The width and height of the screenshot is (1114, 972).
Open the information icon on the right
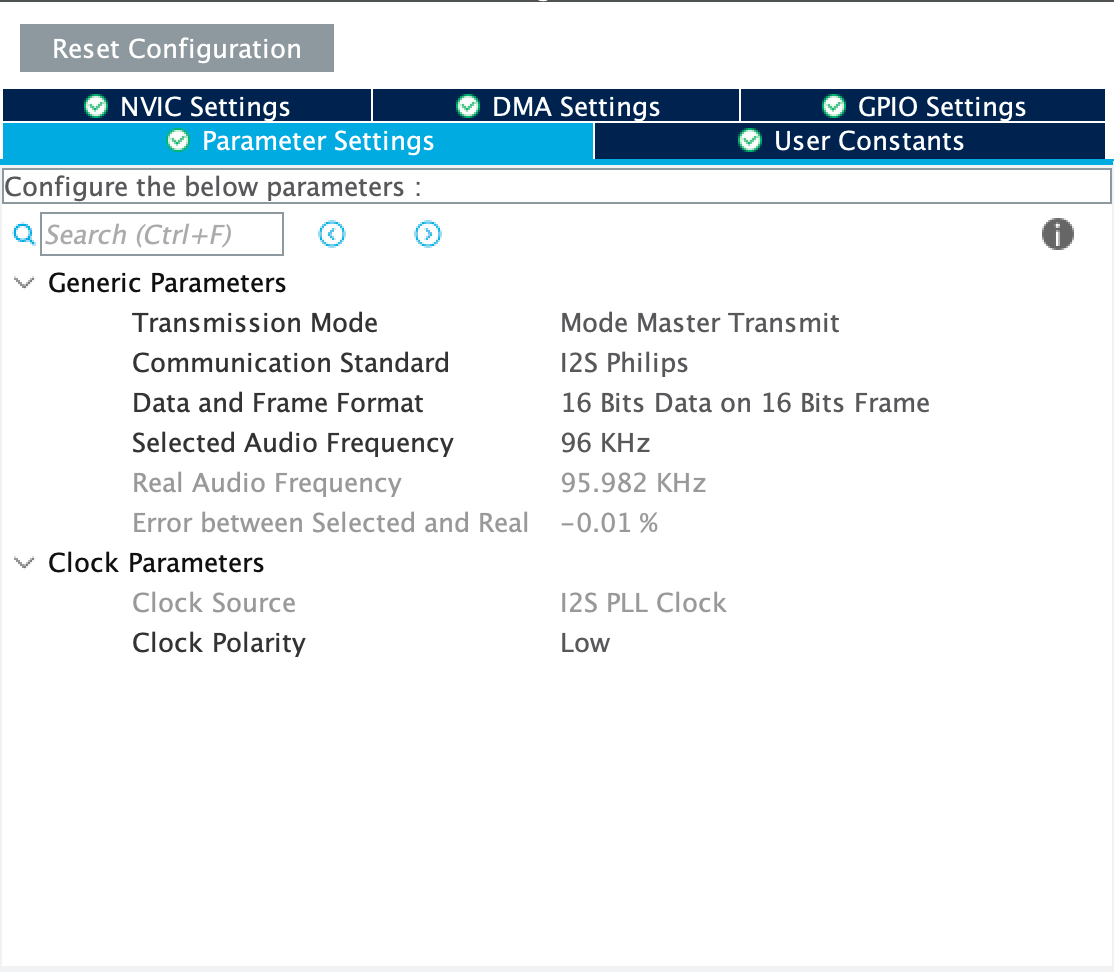pos(1058,234)
